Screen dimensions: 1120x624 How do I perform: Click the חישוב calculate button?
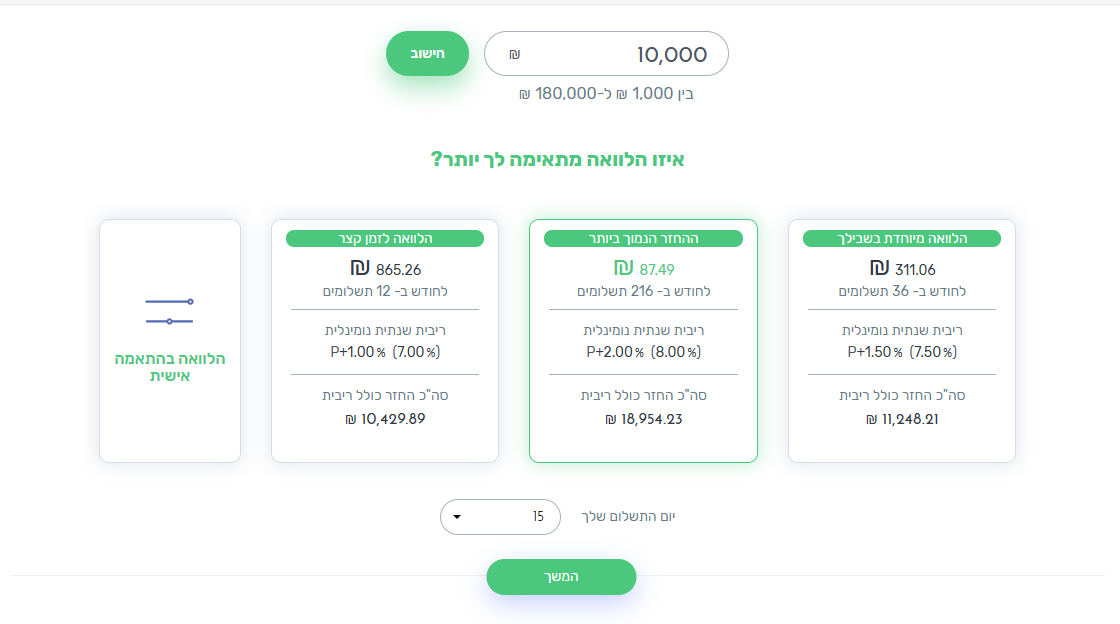[427, 54]
